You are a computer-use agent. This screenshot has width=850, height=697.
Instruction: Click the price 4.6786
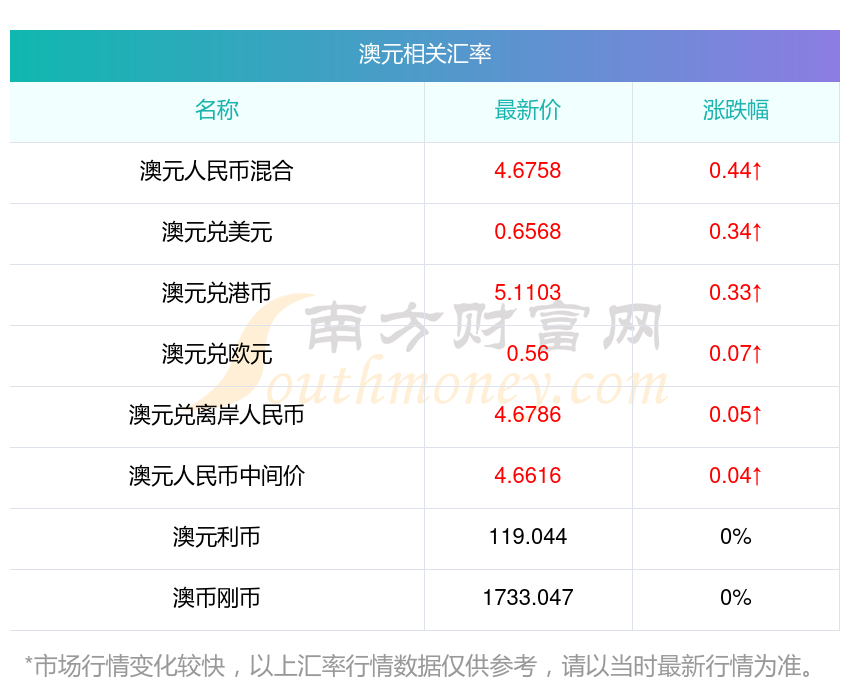click(527, 415)
